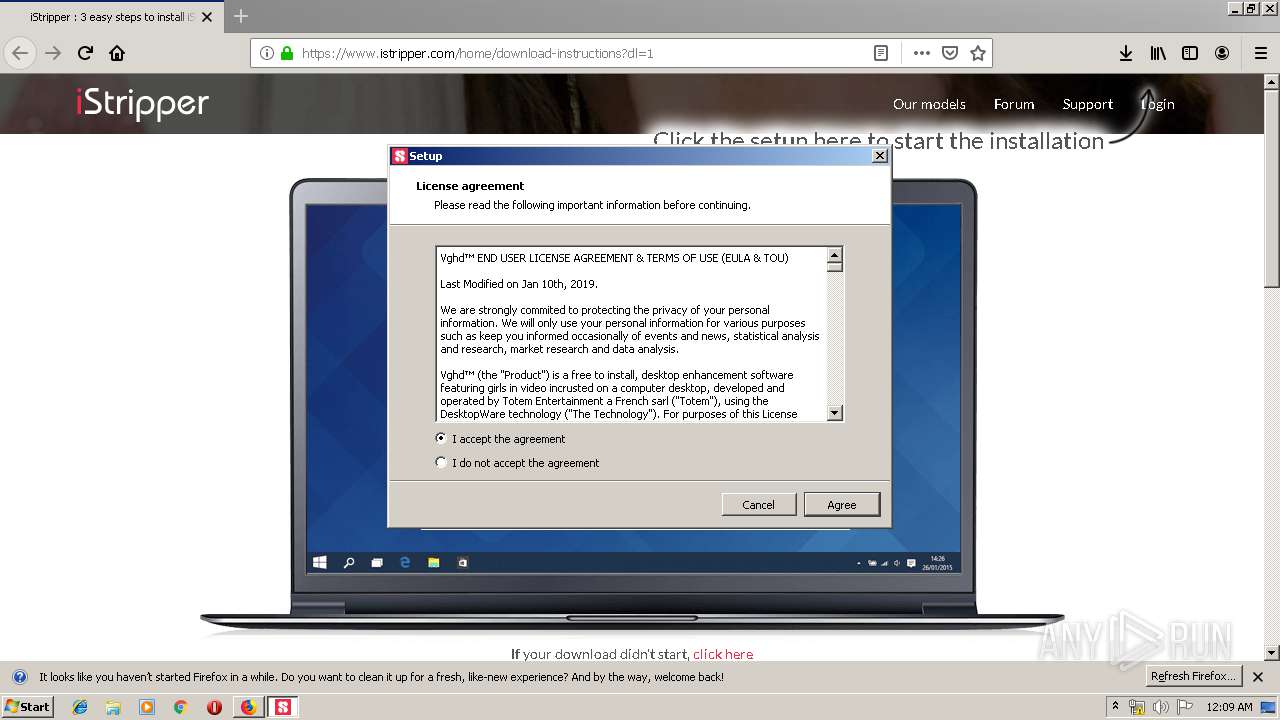This screenshot has height=720, width=1280.
Task: Open the Firefox downloads arrow
Action: (1126, 53)
